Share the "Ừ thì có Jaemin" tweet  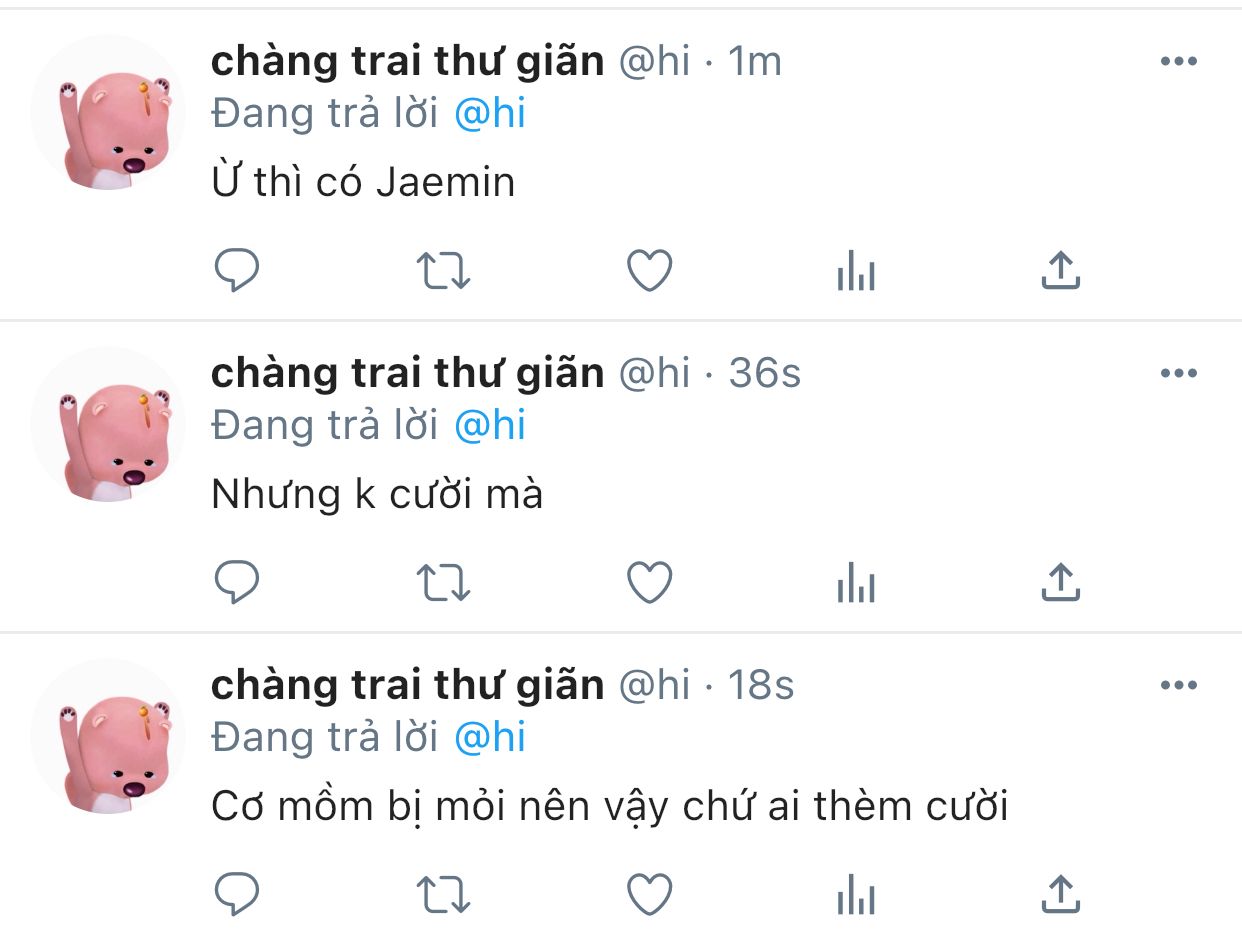pos(1061,270)
